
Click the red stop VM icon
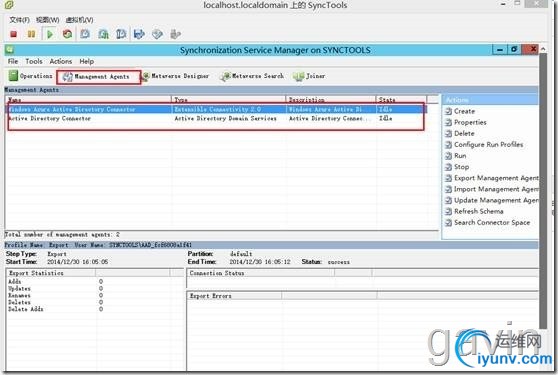(x=14, y=34)
